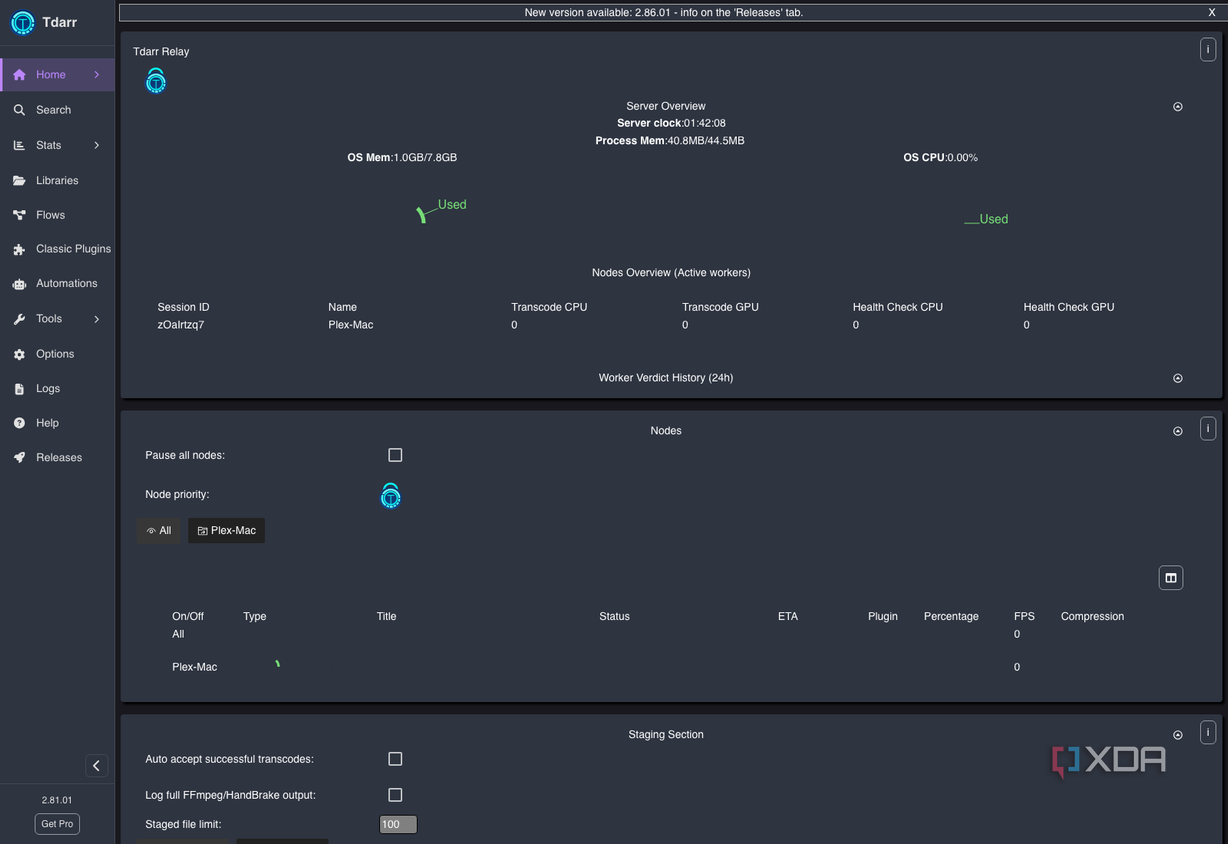Click the Tools wrench icon
Screen dimensions: 1228x844
click(19, 319)
